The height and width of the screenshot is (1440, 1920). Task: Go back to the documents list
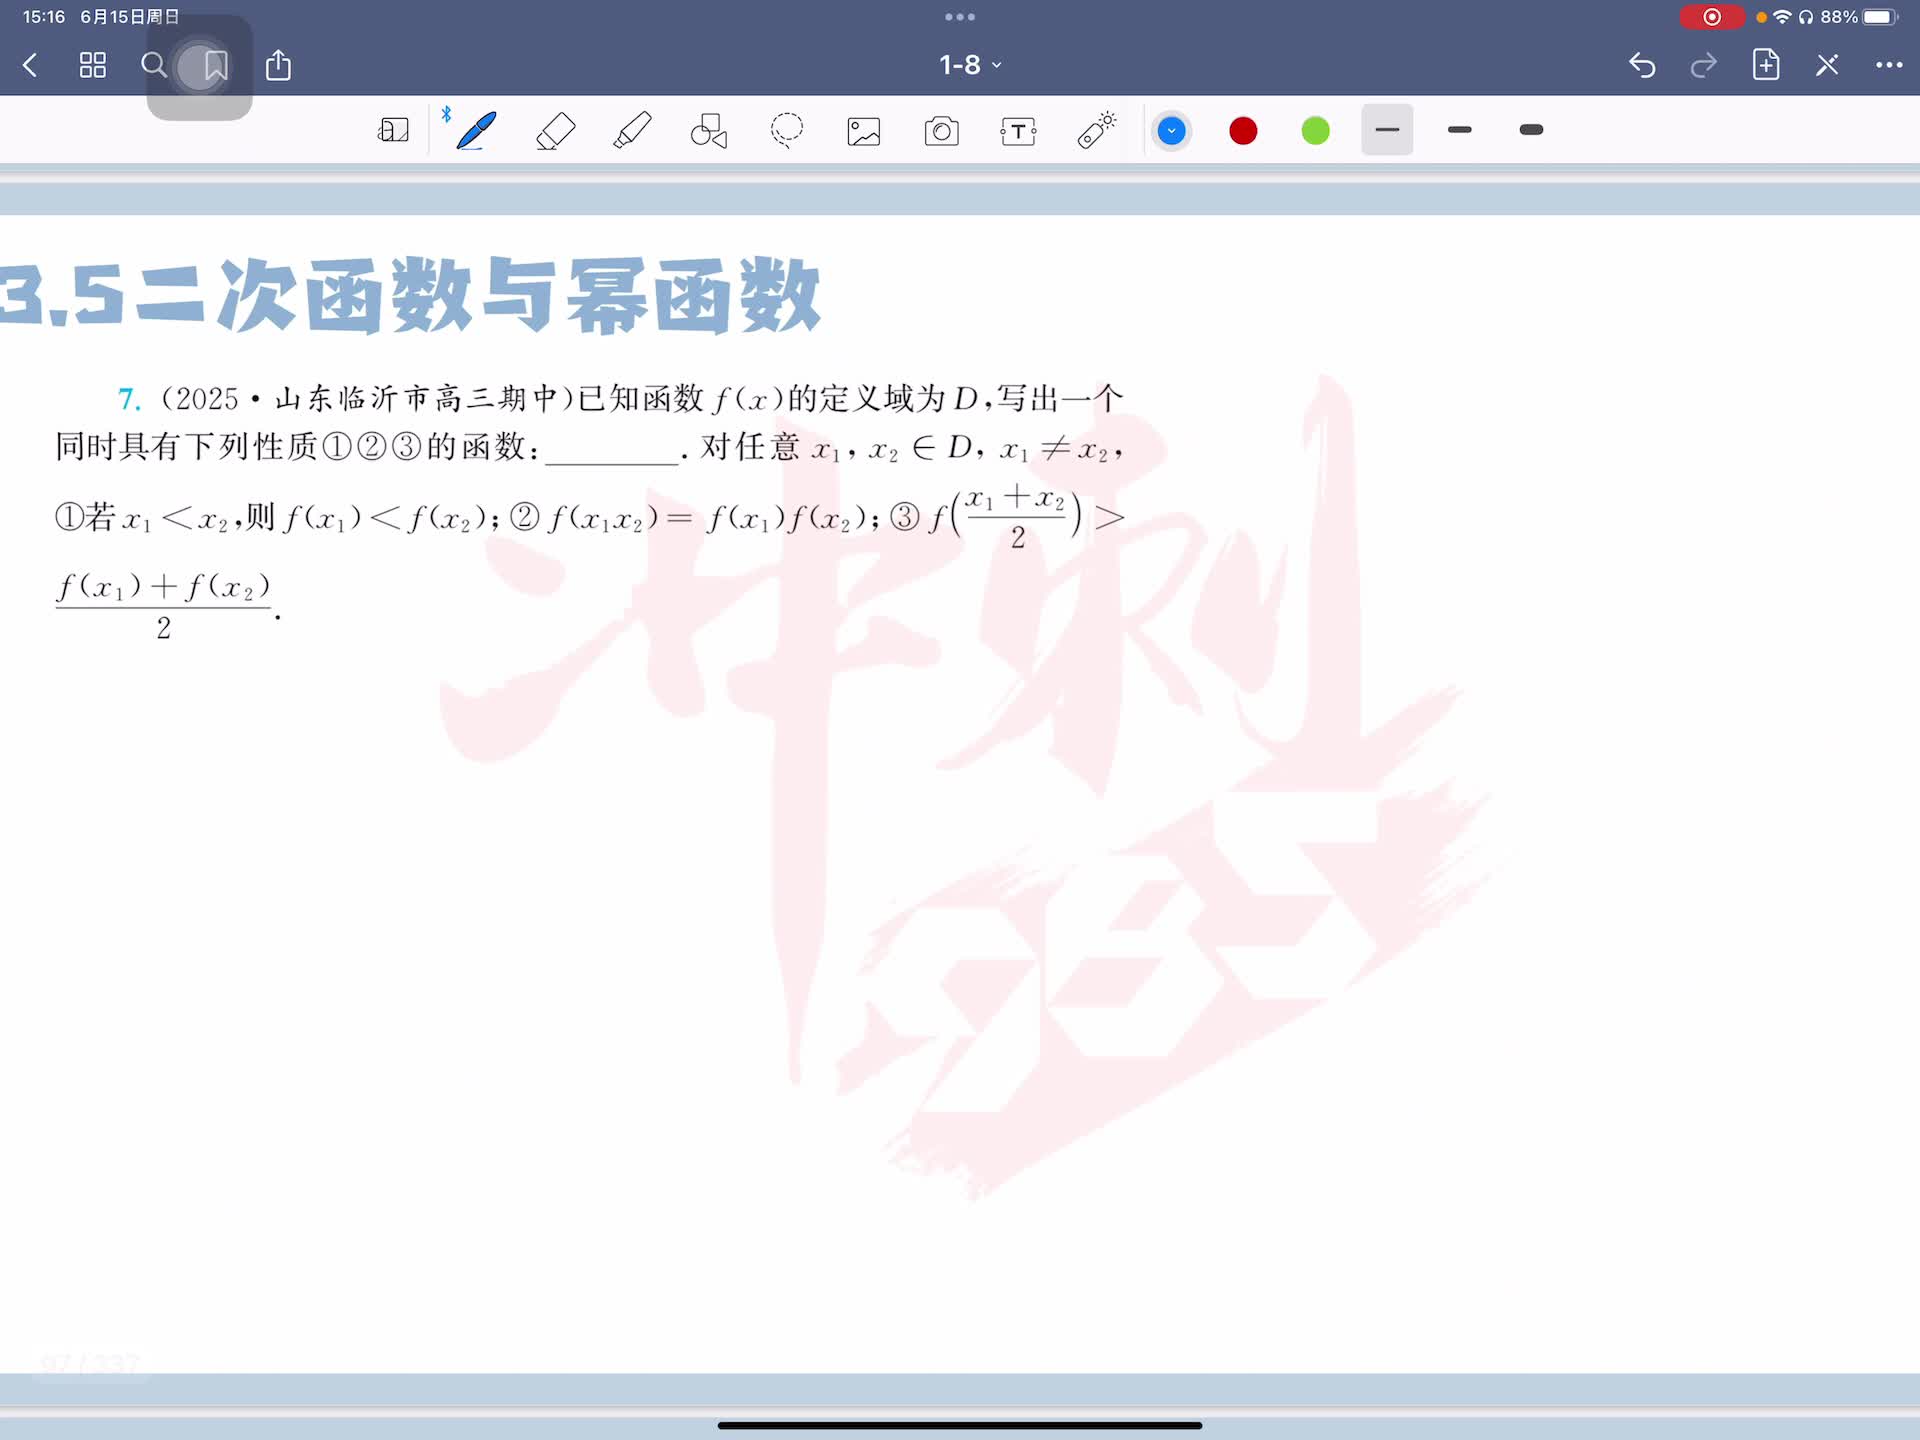click(x=30, y=66)
